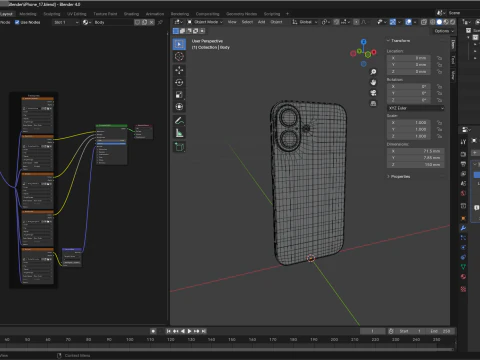480x360 pixels.
Task: Click the red X axis on navigation gizmo
Action: (x=374, y=52)
